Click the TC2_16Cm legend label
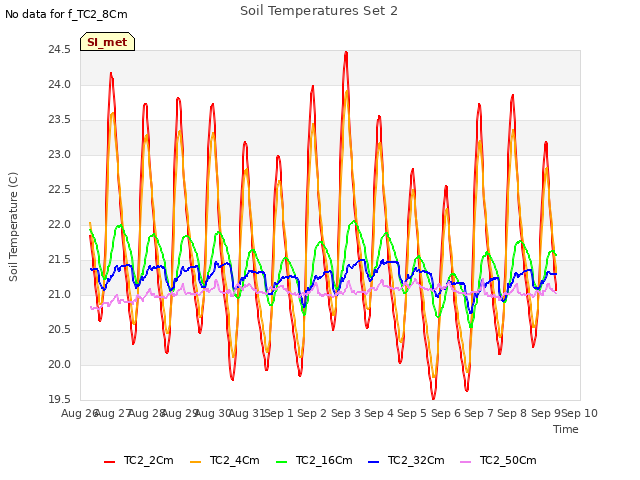Screen dimensions: 640x480 324,460
